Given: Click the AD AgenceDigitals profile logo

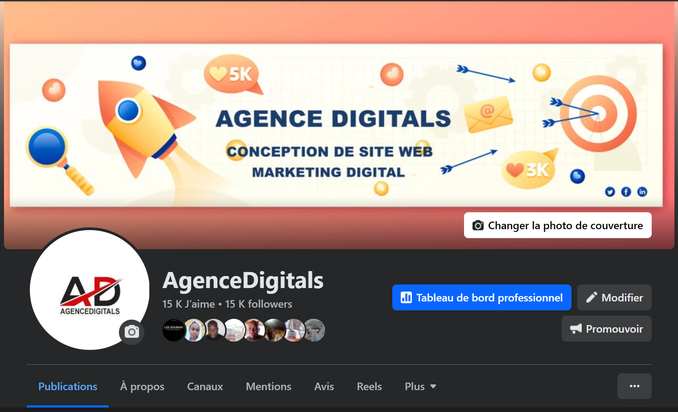Looking at the screenshot, I should 90,289.
